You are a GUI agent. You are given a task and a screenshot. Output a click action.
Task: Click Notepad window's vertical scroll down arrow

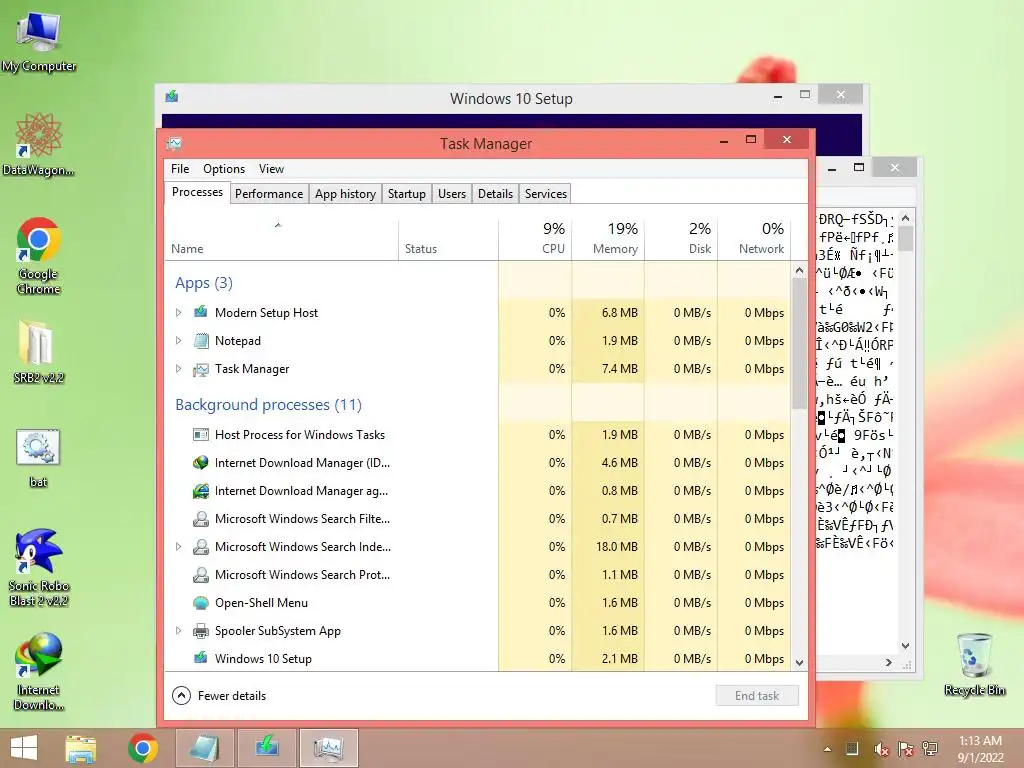click(x=905, y=646)
